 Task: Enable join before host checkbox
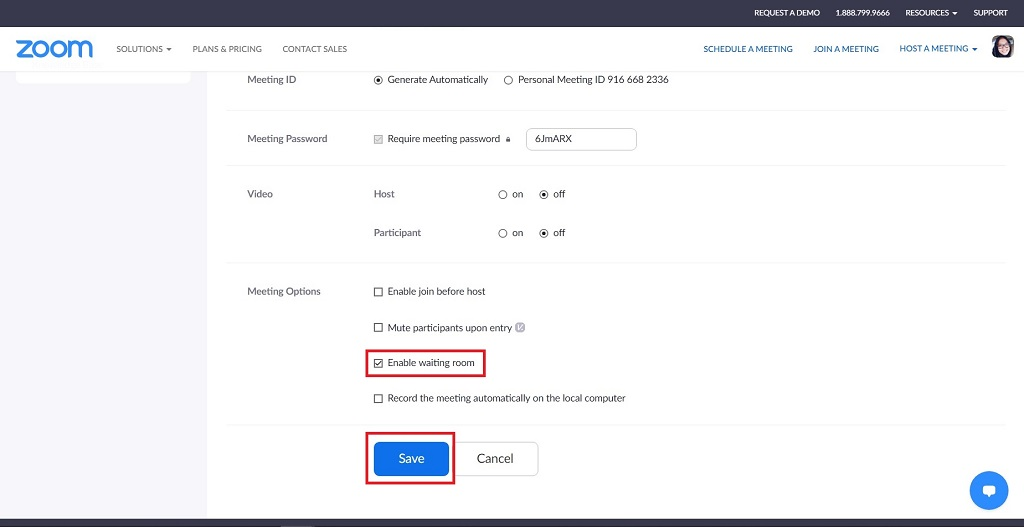378,292
